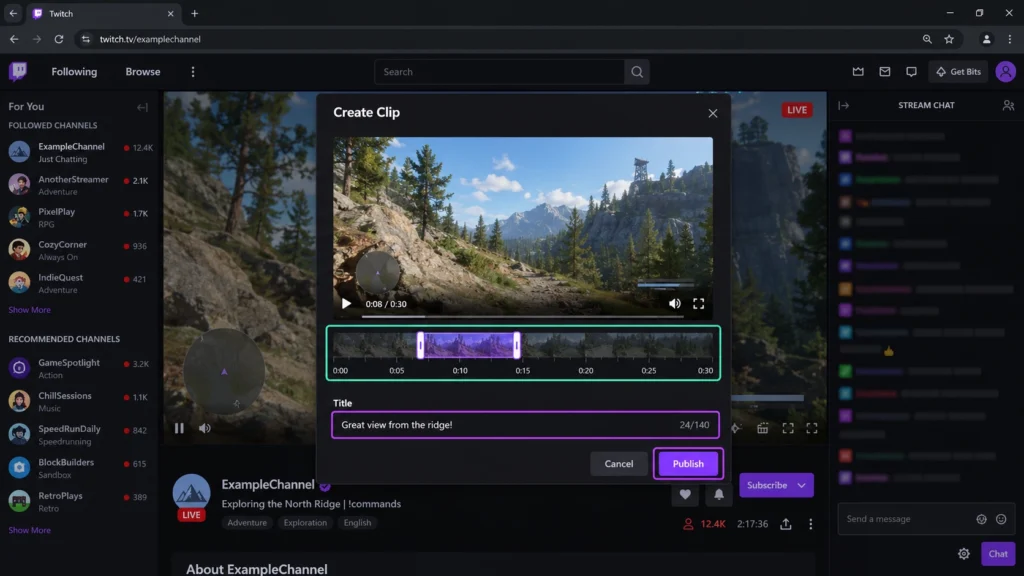The height and width of the screenshot is (576, 1024).
Task: Open GameSpotlight recommended channel
Action: (80, 368)
